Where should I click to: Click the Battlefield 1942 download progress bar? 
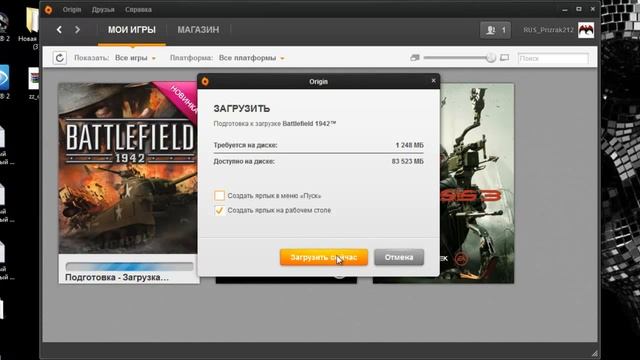[x=129, y=267]
